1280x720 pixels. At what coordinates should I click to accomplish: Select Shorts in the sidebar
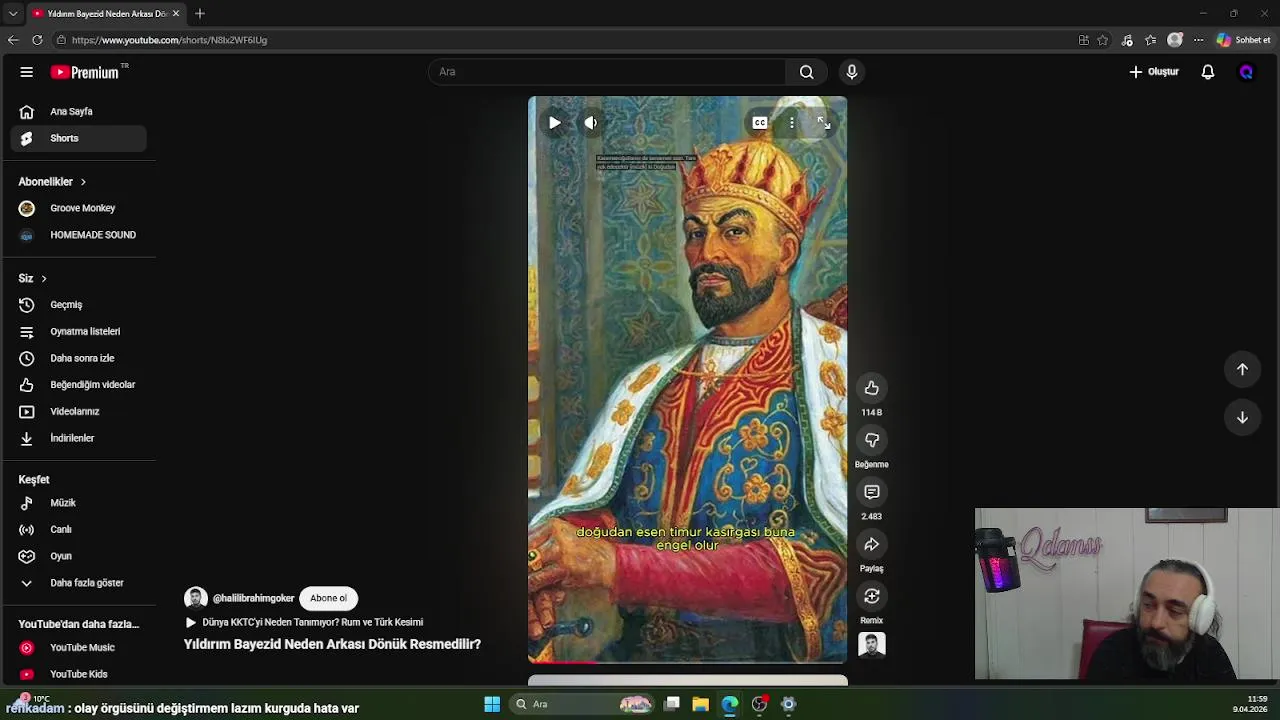click(78, 138)
